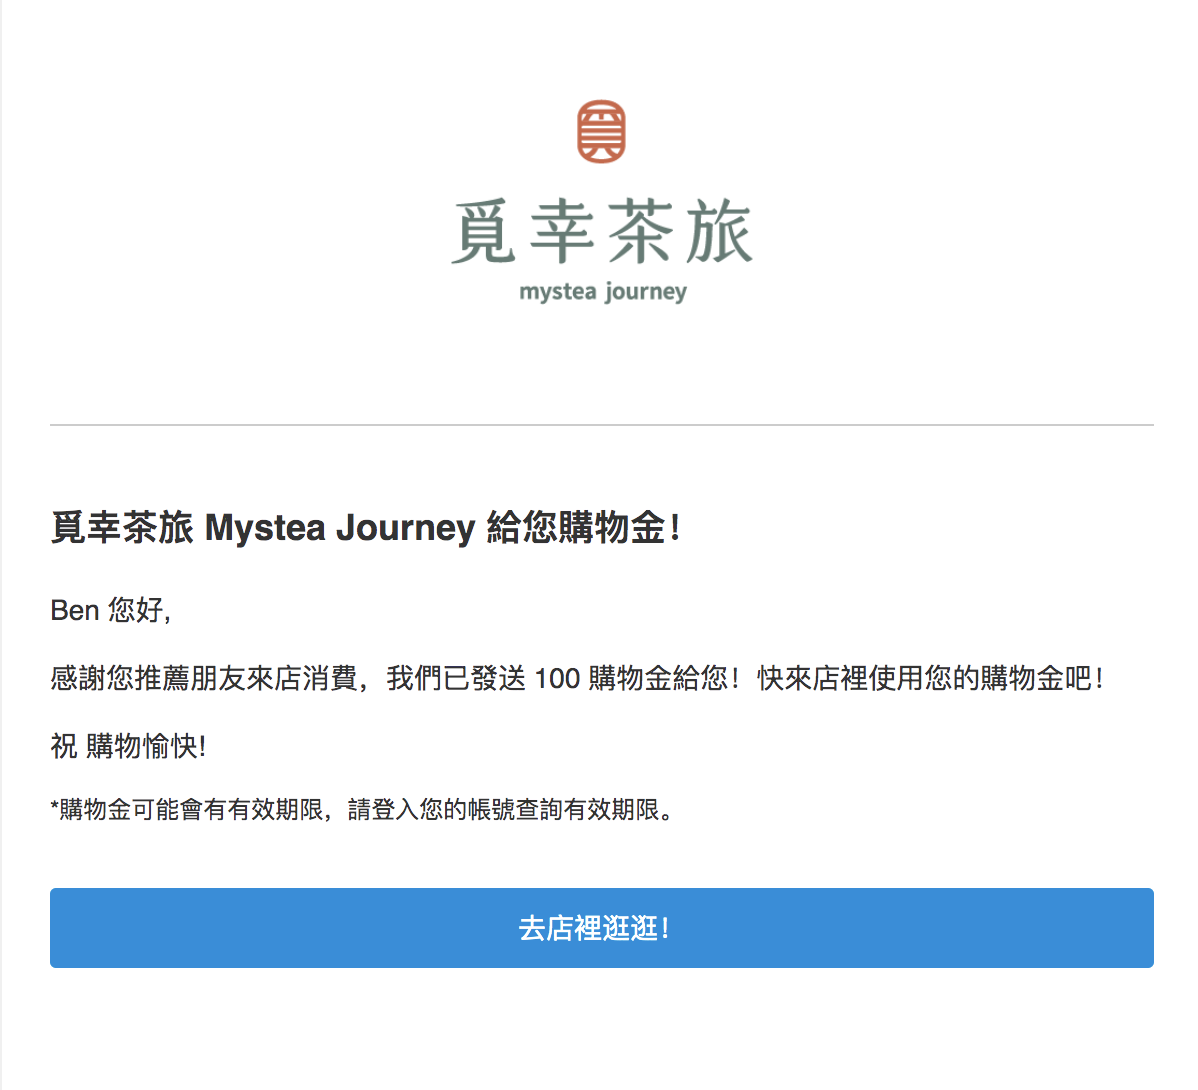This screenshot has width=1198, height=1090.
Task: Click the greeting text Ben 您好,
Action: (x=111, y=610)
